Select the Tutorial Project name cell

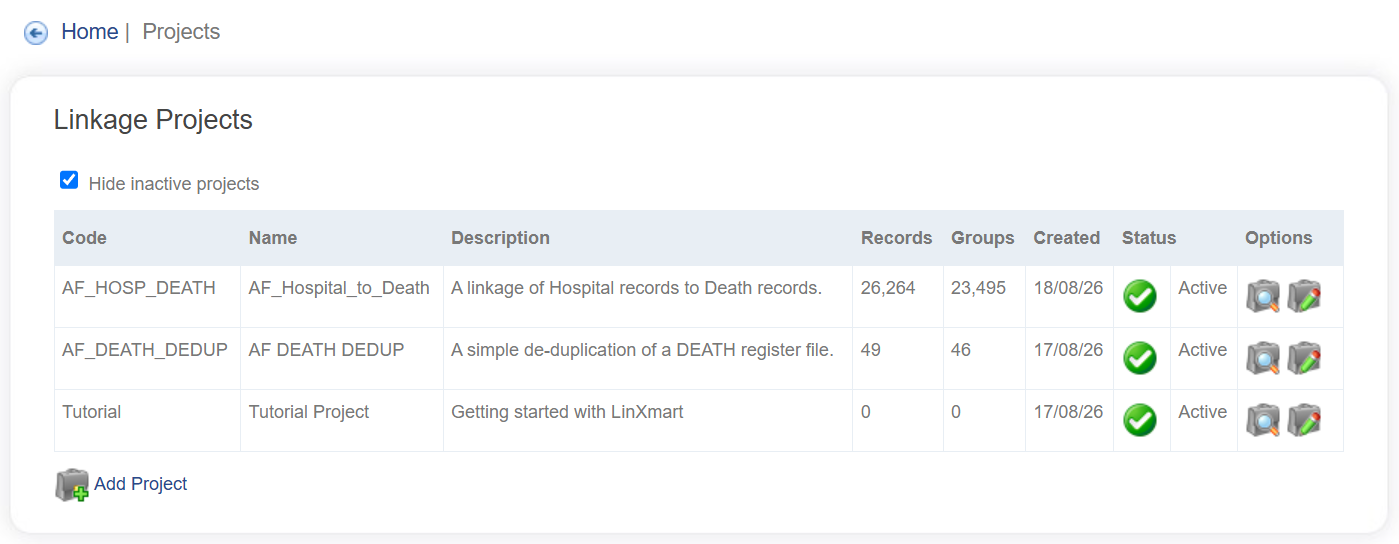coord(342,420)
